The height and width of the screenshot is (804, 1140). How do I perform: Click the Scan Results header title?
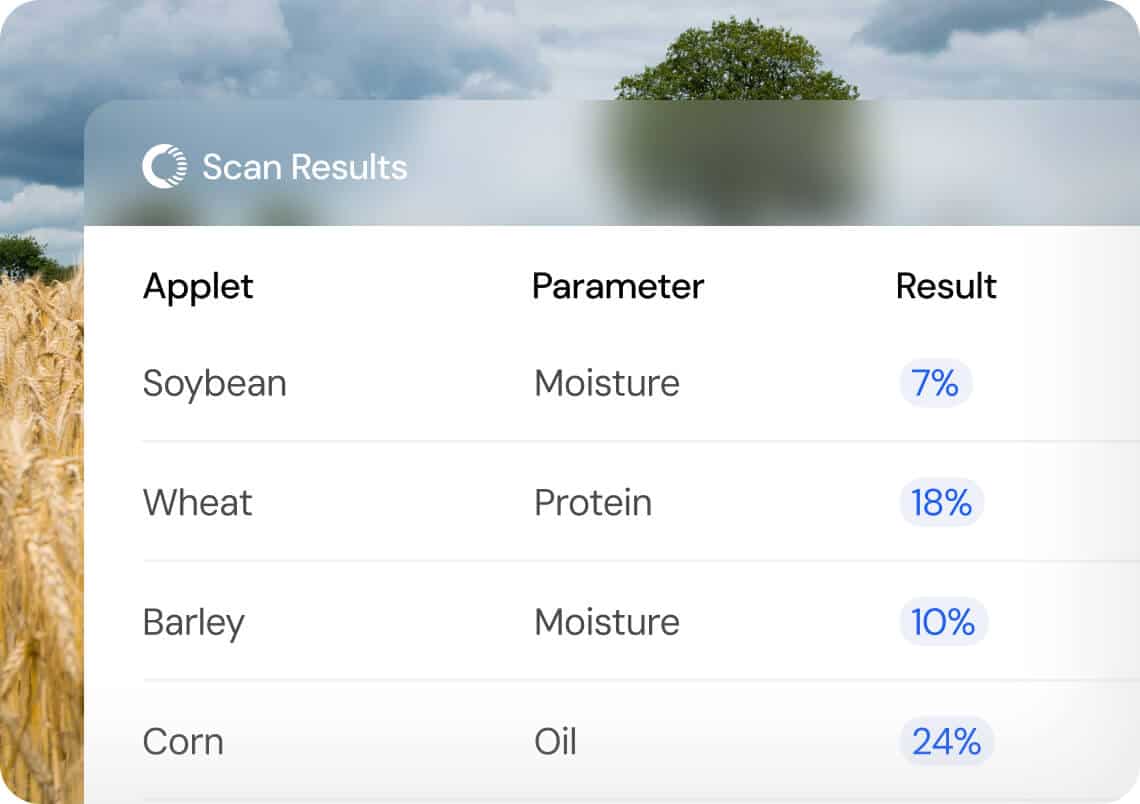click(305, 167)
